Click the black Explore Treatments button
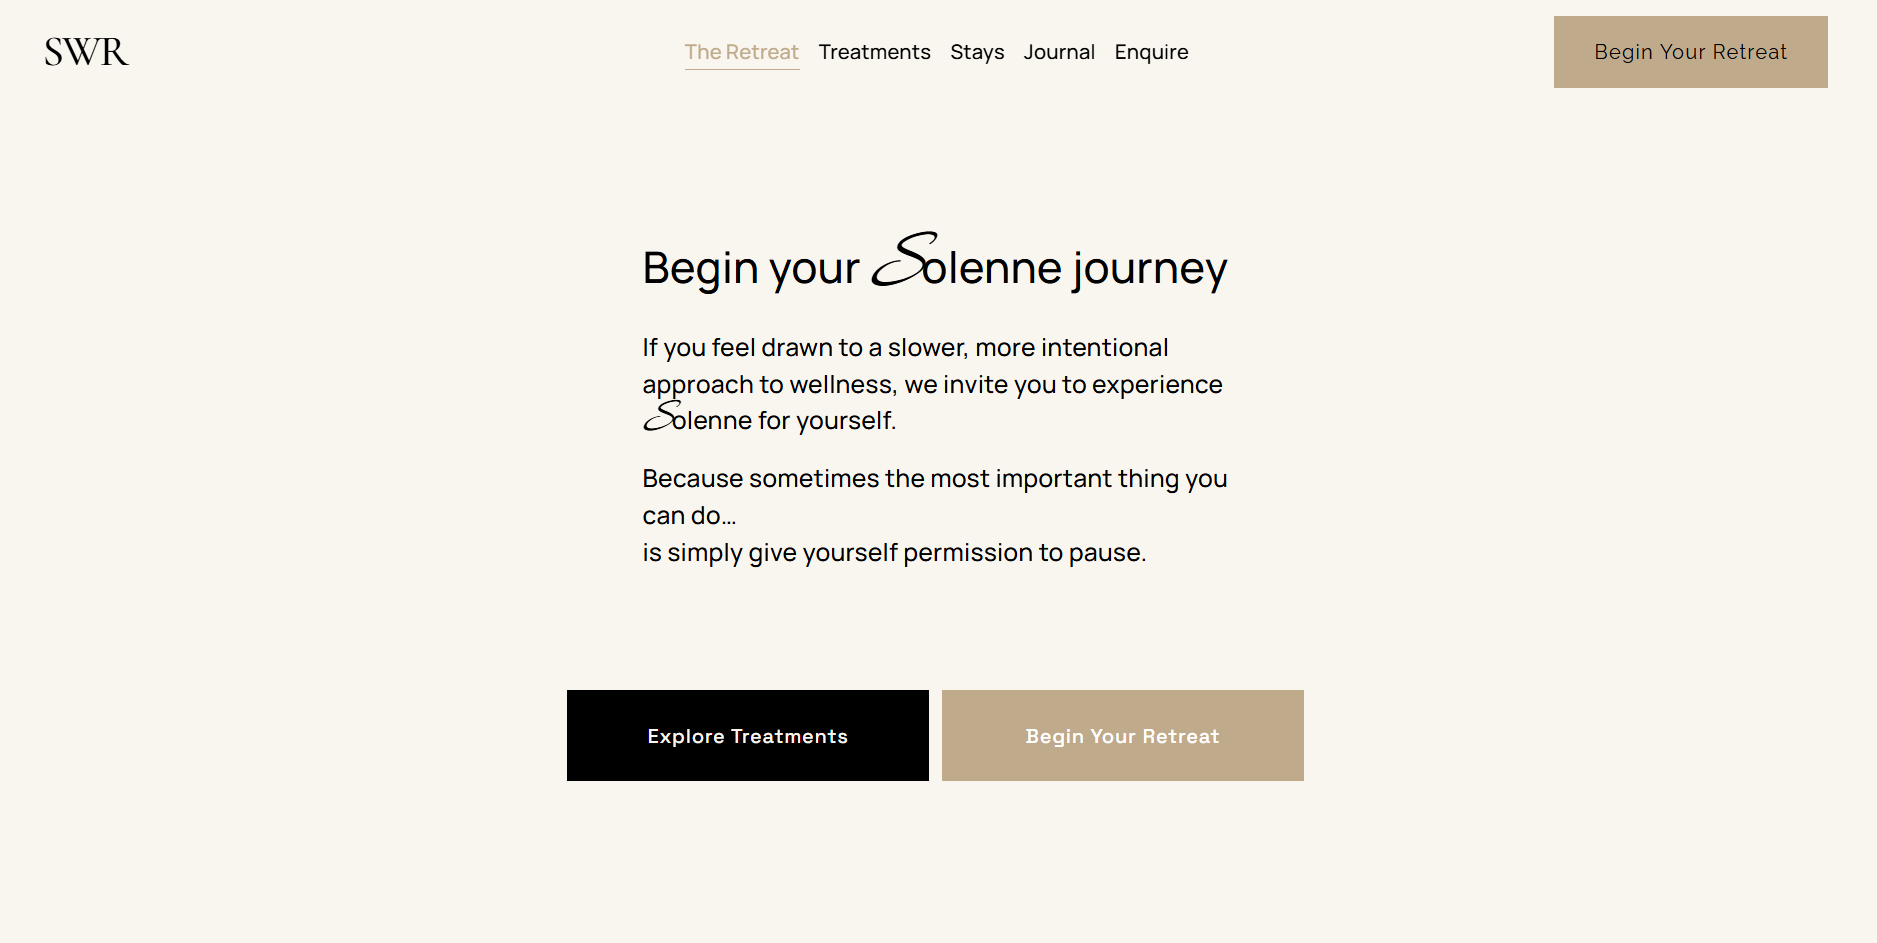The width and height of the screenshot is (1877, 943). tap(748, 736)
